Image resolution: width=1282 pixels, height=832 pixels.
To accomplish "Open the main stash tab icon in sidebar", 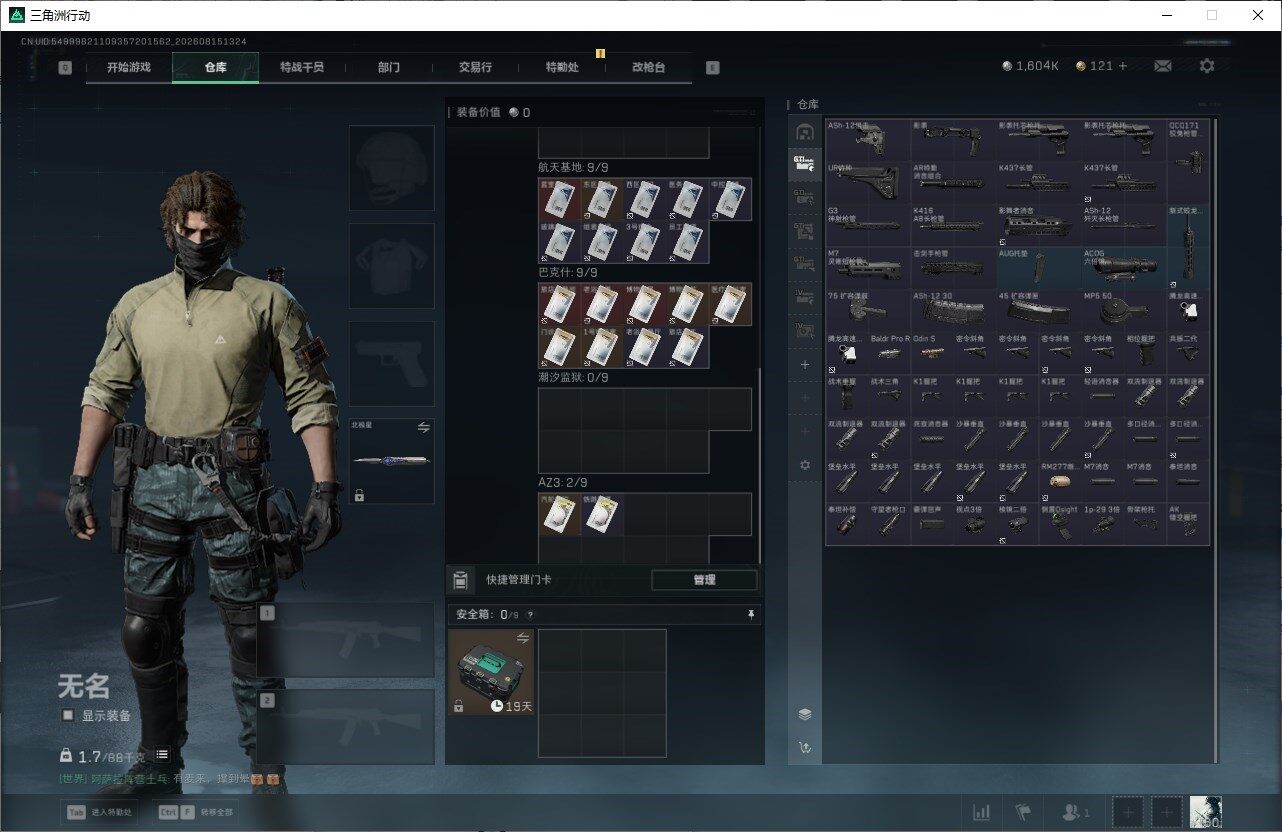I will click(x=805, y=132).
